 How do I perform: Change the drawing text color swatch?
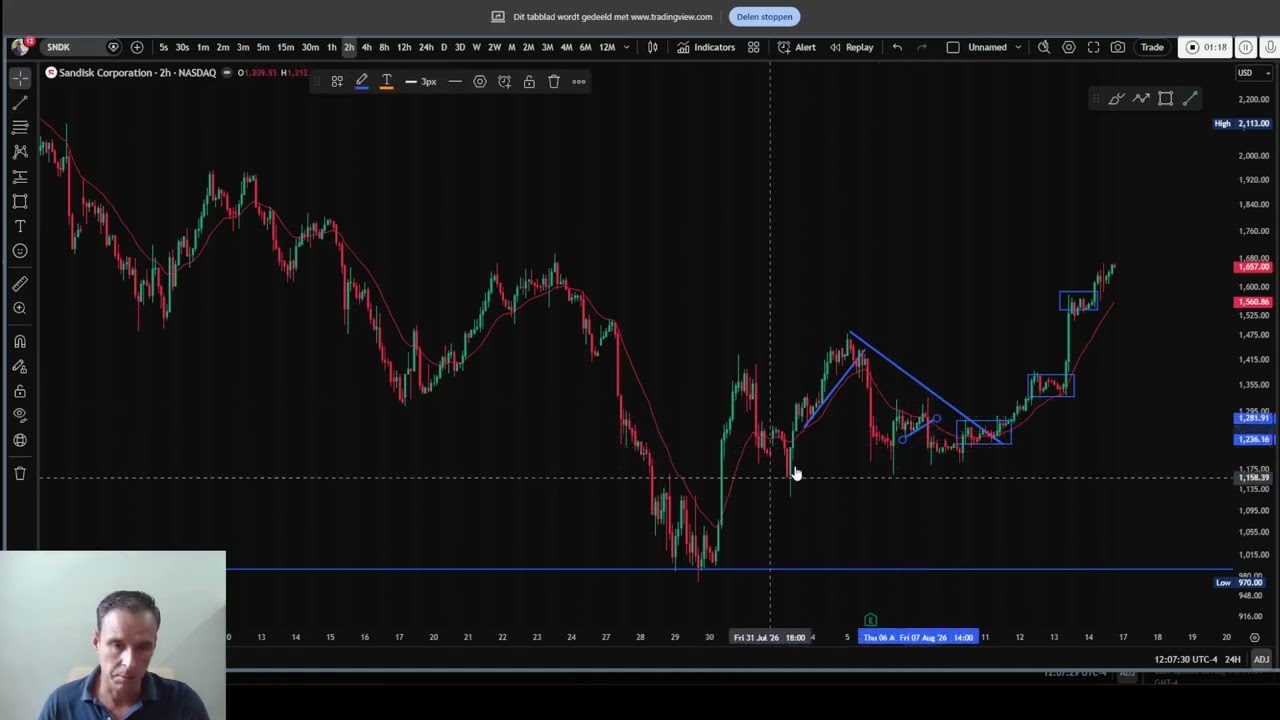pos(387,82)
